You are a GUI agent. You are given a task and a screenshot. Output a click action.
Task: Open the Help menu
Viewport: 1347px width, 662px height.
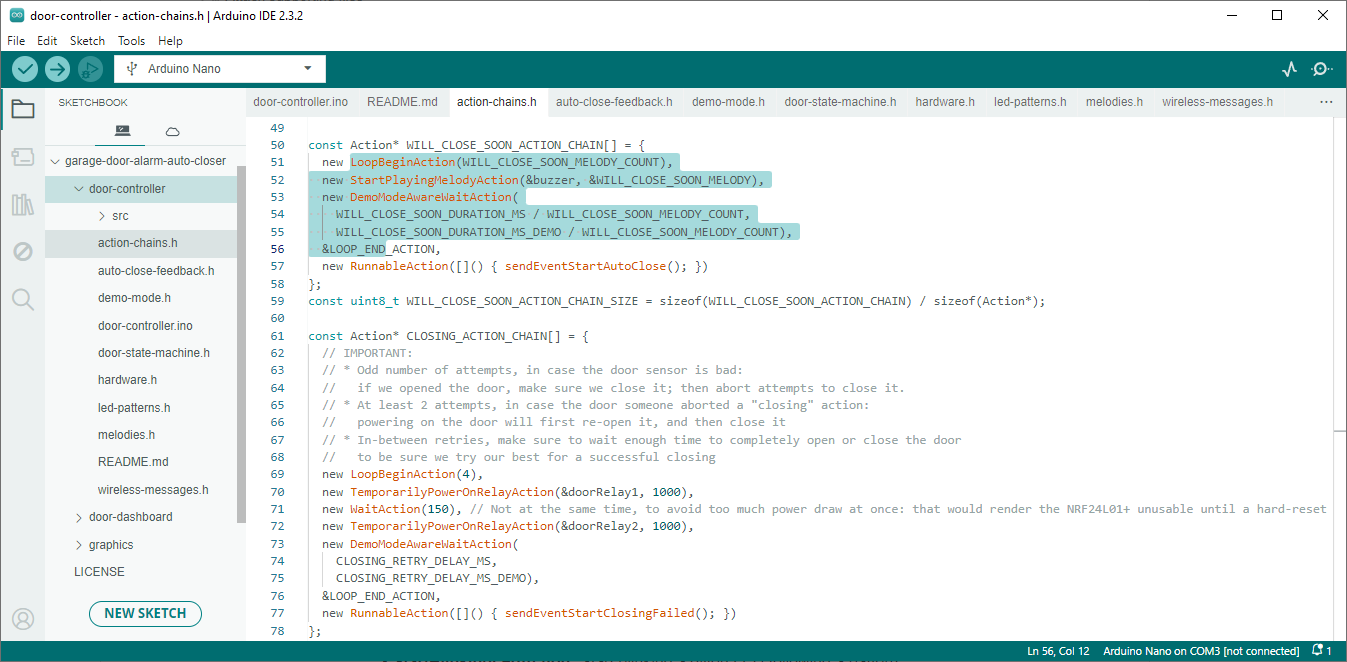pos(170,41)
